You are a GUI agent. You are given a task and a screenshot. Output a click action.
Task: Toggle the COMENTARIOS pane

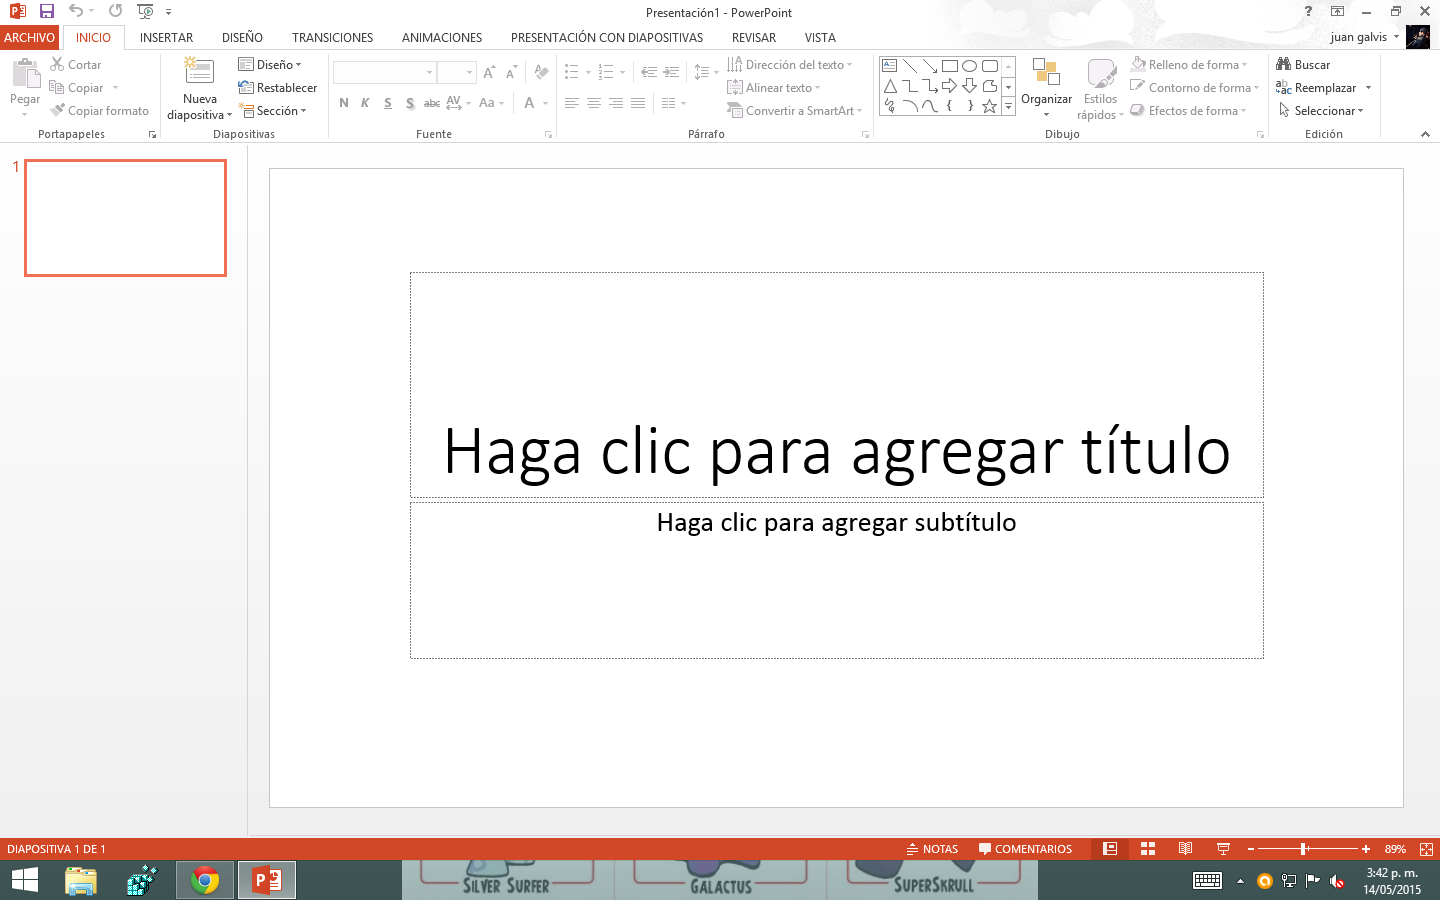click(x=1025, y=849)
